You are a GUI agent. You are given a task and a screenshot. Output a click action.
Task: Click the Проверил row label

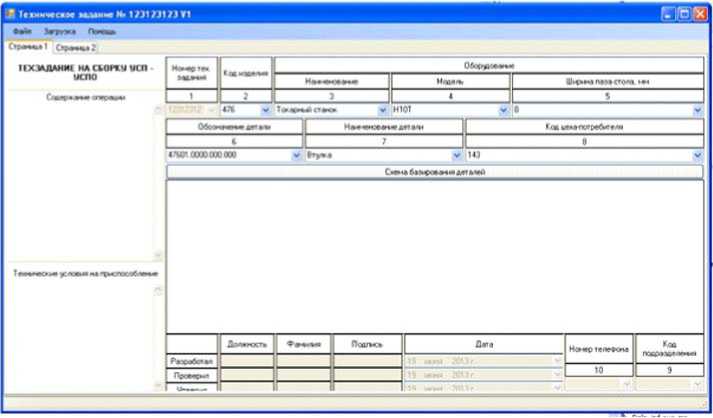[x=191, y=375]
